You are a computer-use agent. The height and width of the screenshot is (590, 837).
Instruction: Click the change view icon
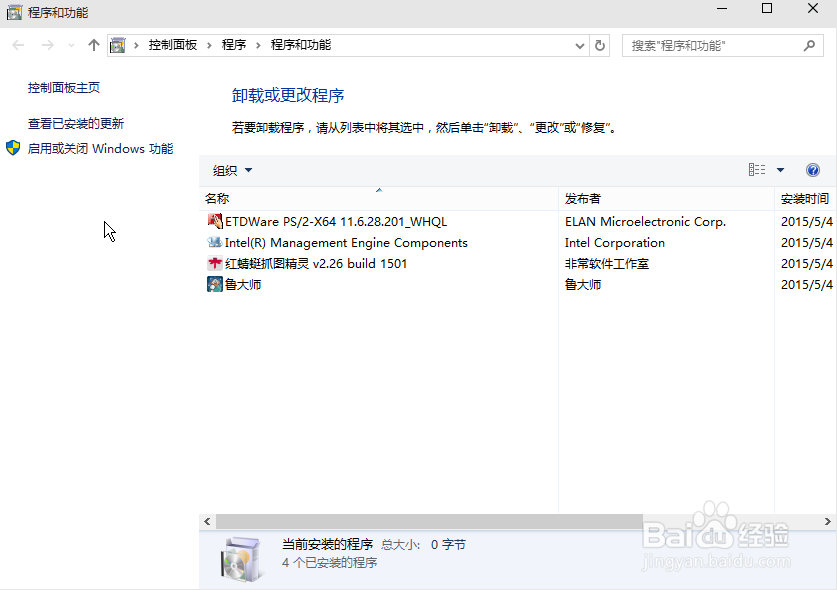pyautogui.click(x=756, y=170)
